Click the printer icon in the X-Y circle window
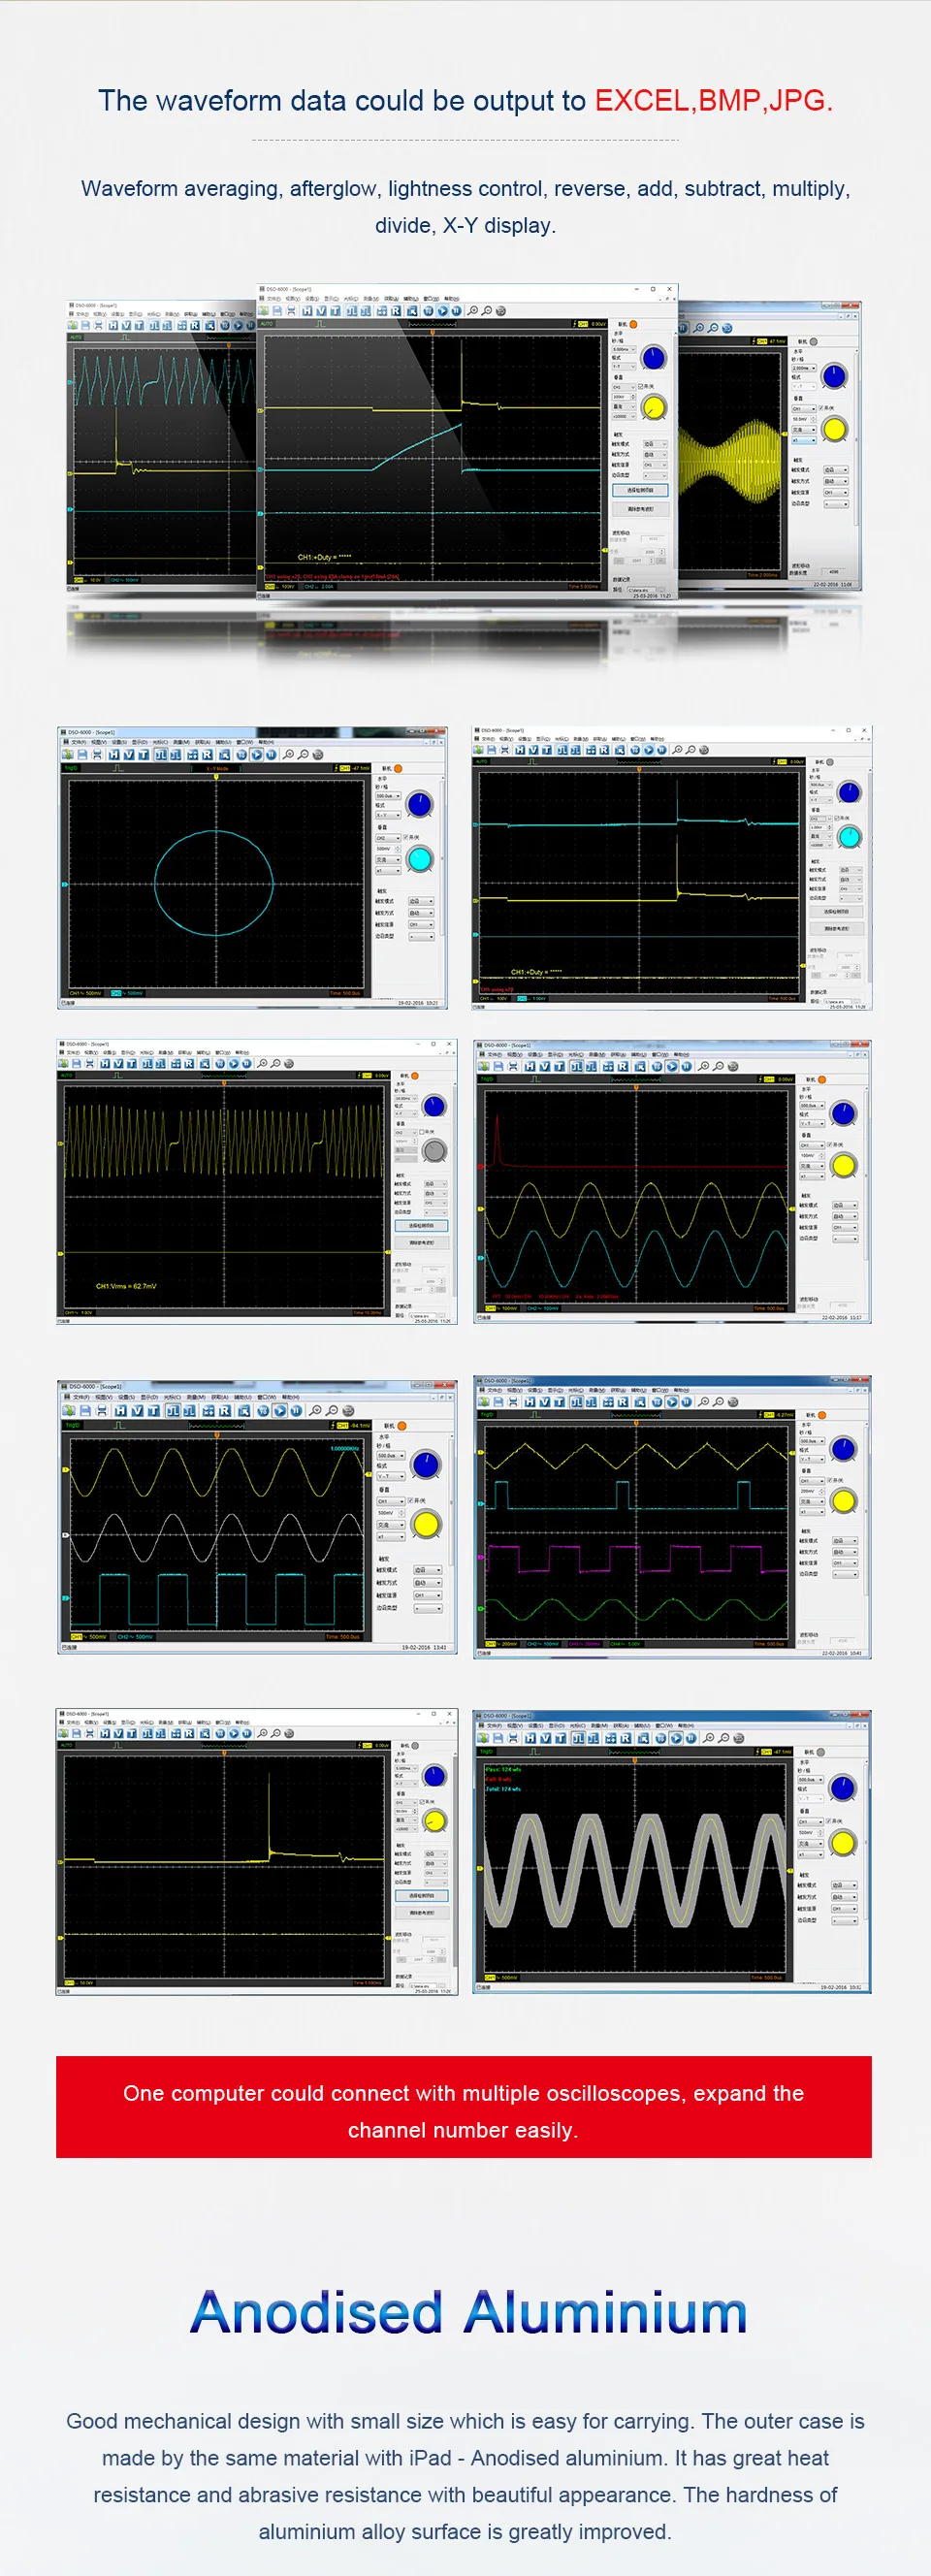Viewport: 931px width, 2576px height. pyautogui.click(x=98, y=755)
